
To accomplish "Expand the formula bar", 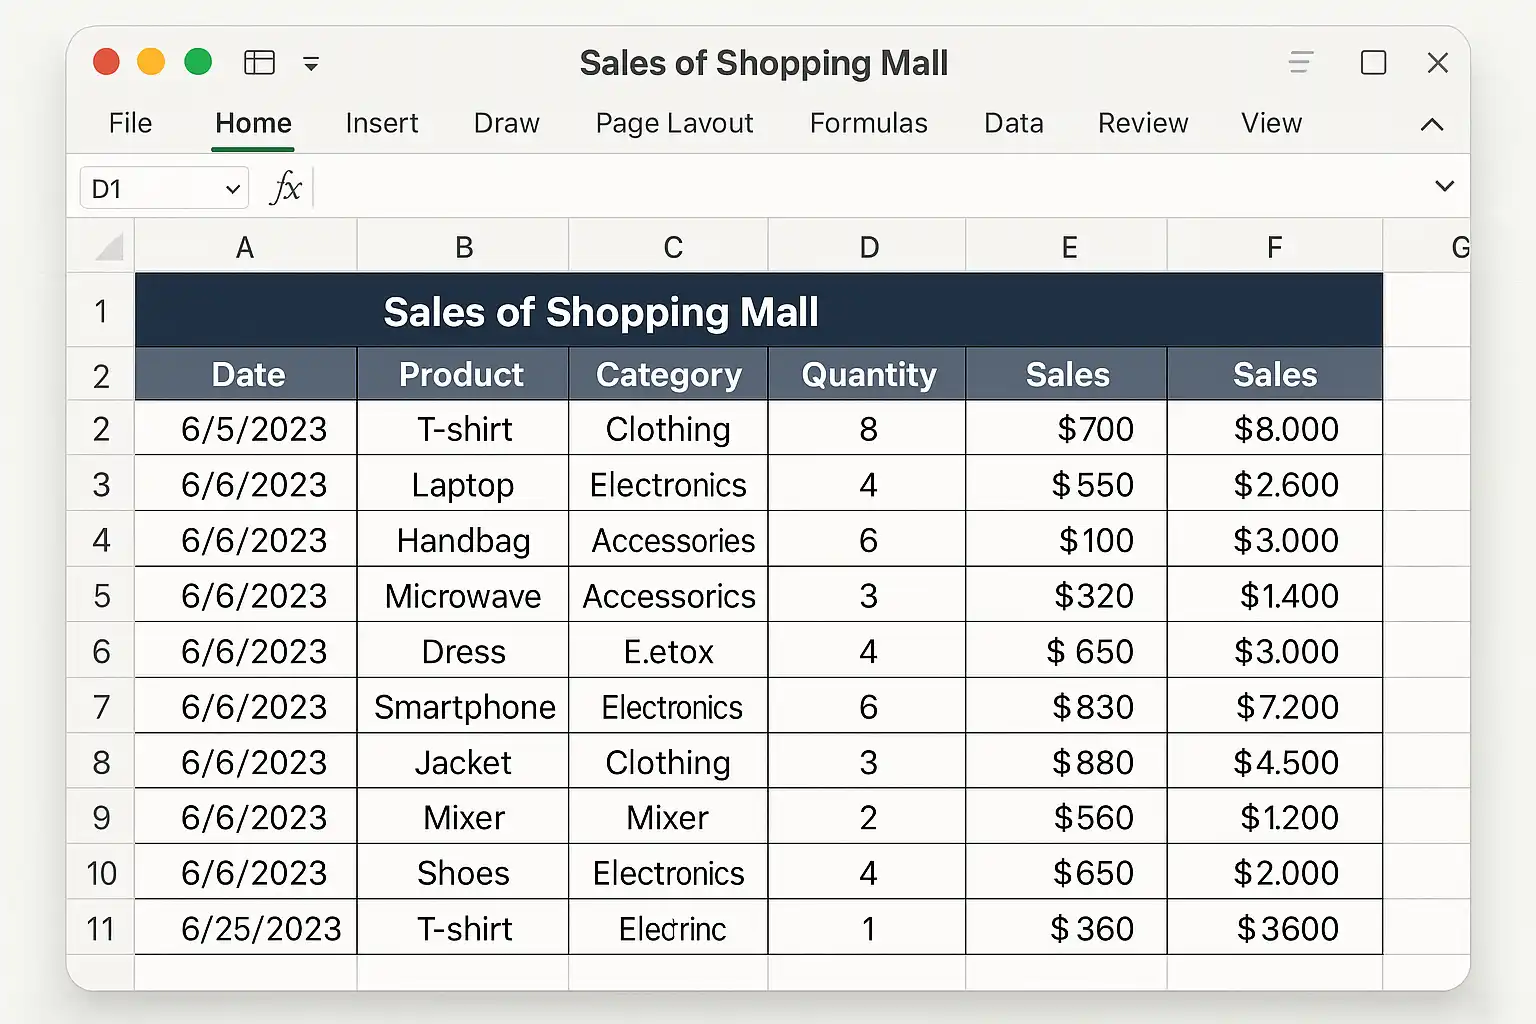I will click(1444, 186).
